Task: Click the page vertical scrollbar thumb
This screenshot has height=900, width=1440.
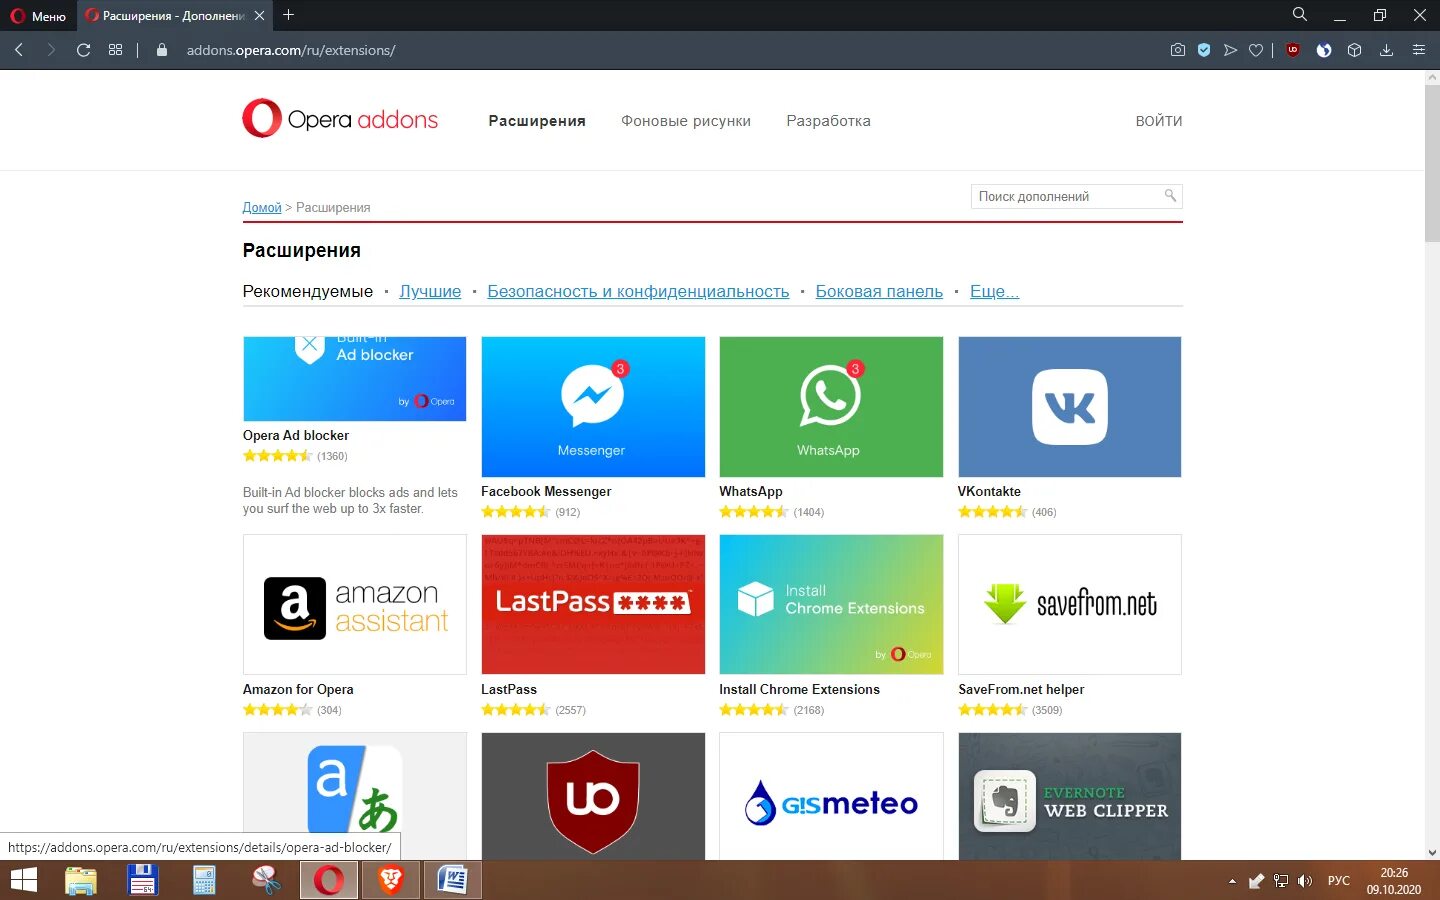Action: (1432, 163)
